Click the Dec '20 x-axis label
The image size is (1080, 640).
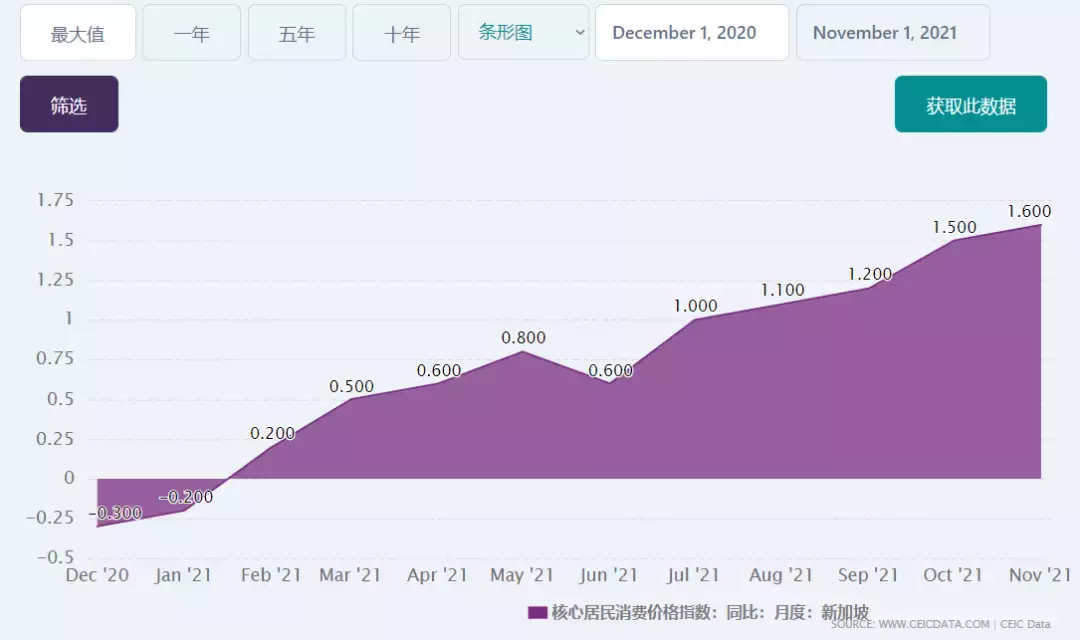(x=97, y=575)
